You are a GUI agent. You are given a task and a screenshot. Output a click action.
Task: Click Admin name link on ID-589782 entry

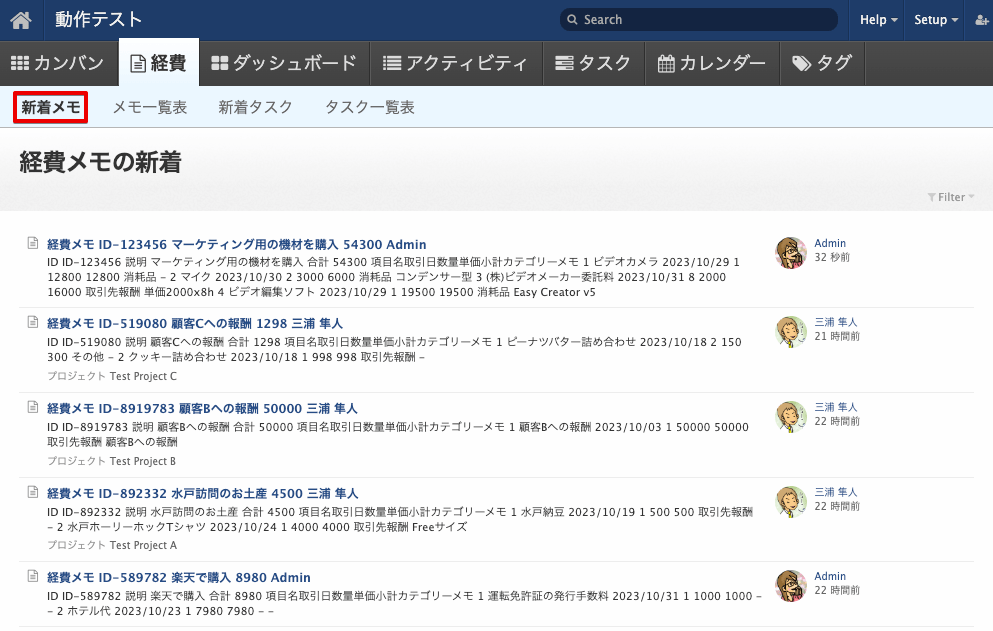pos(830,576)
